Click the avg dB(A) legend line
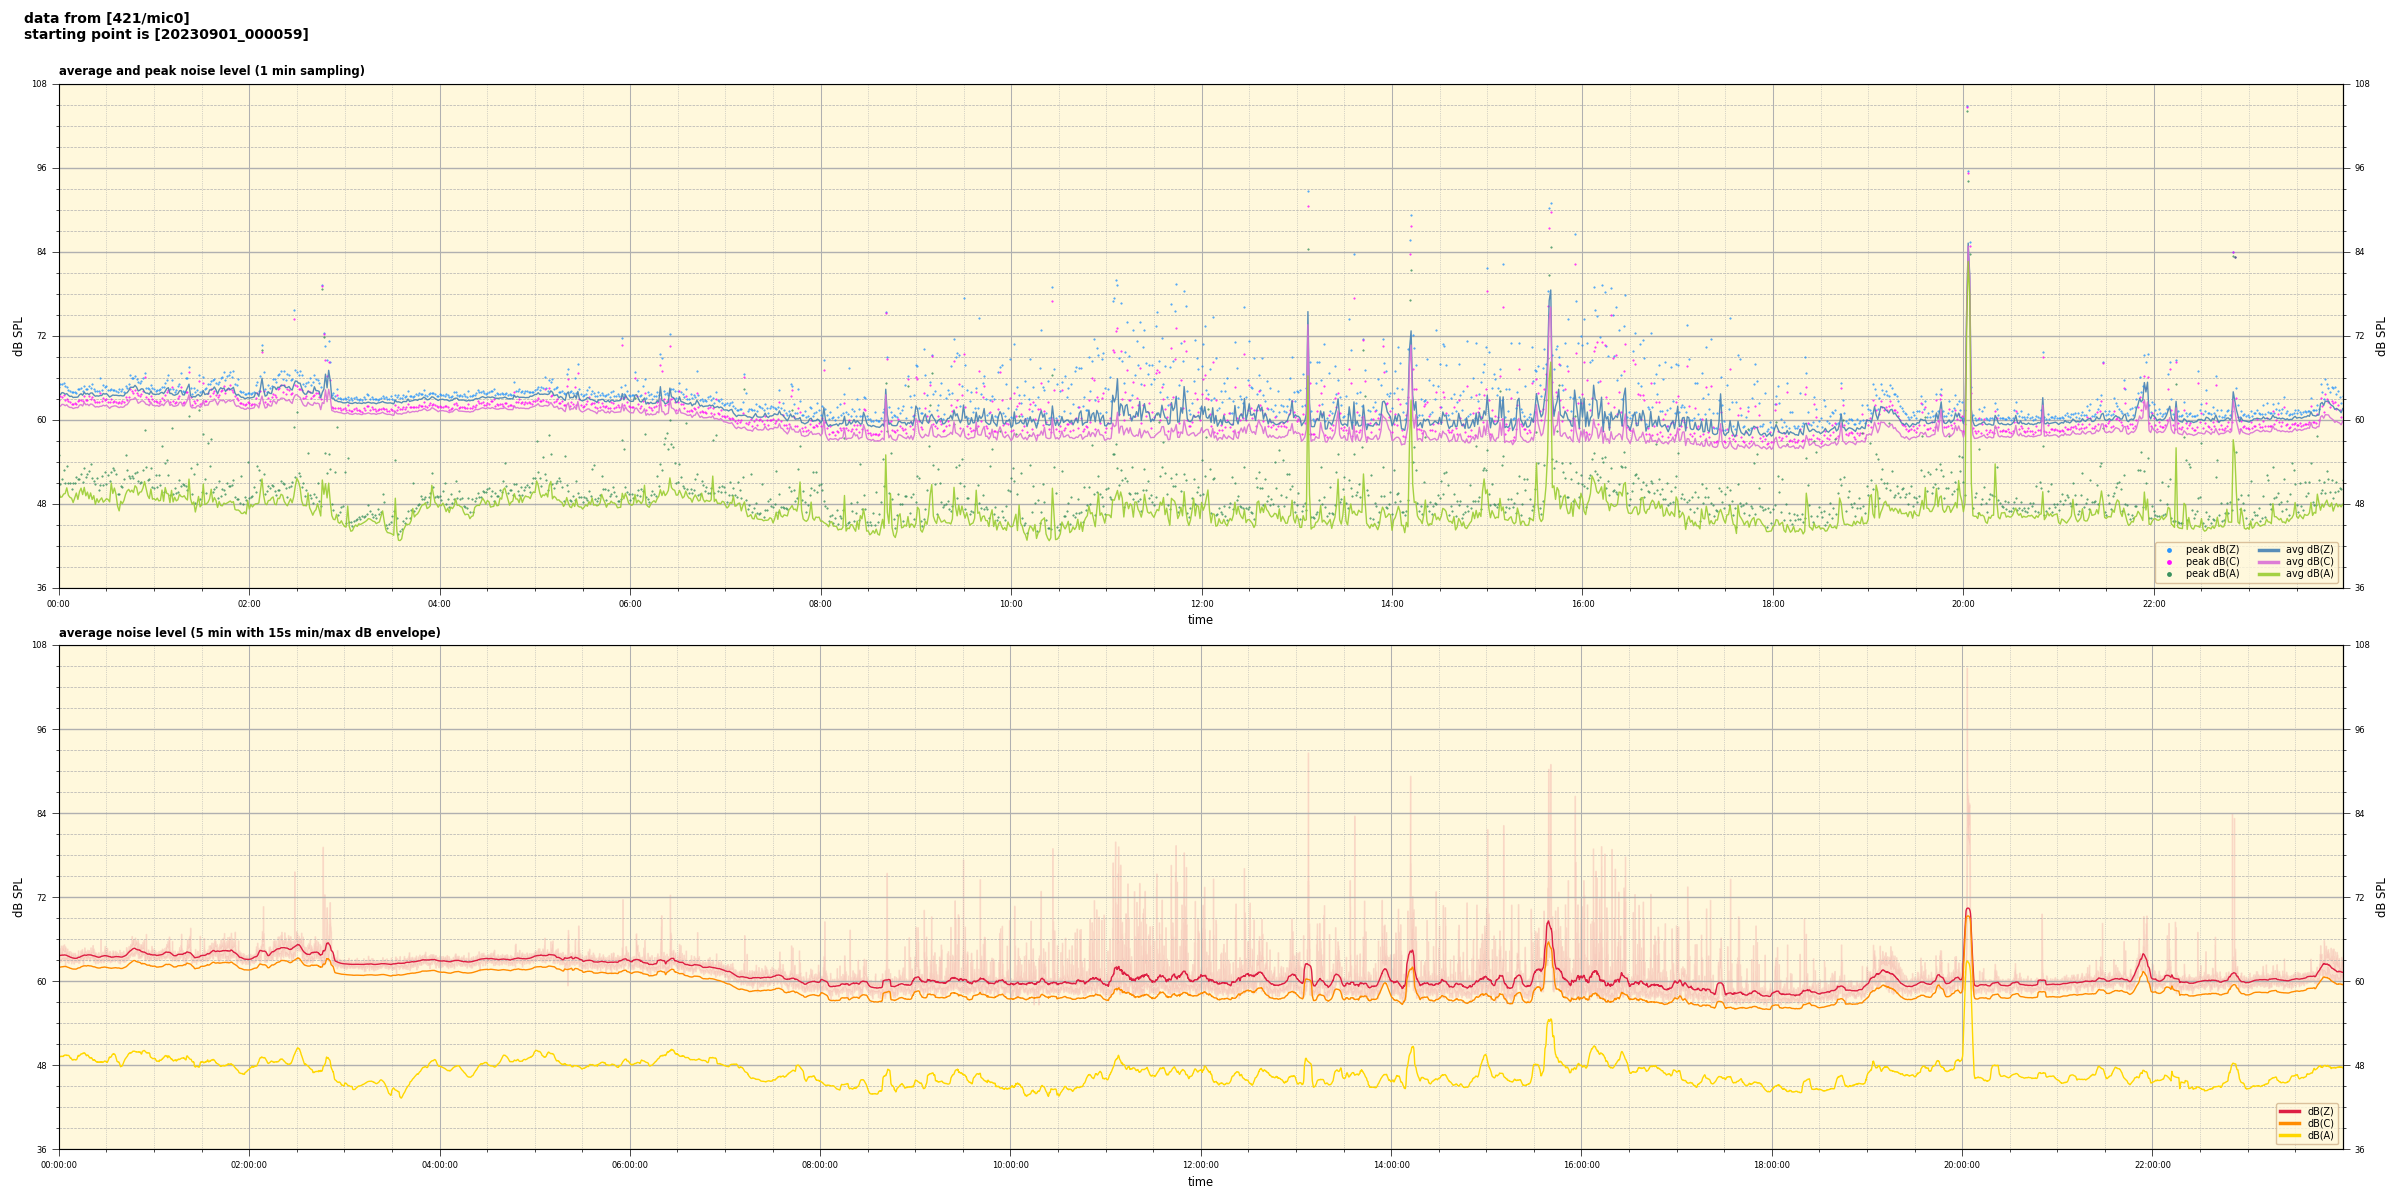Image resolution: width=2400 pixels, height=1200 pixels. (2269, 574)
